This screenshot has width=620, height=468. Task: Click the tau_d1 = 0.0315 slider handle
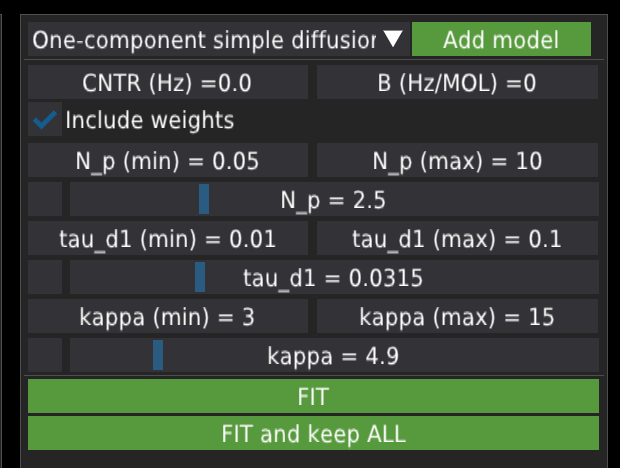(x=200, y=277)
